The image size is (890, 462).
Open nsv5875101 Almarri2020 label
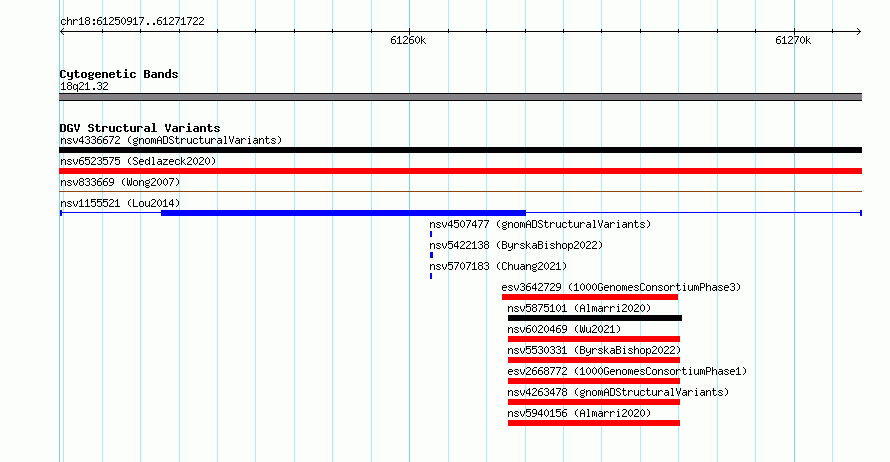point(579,308)
